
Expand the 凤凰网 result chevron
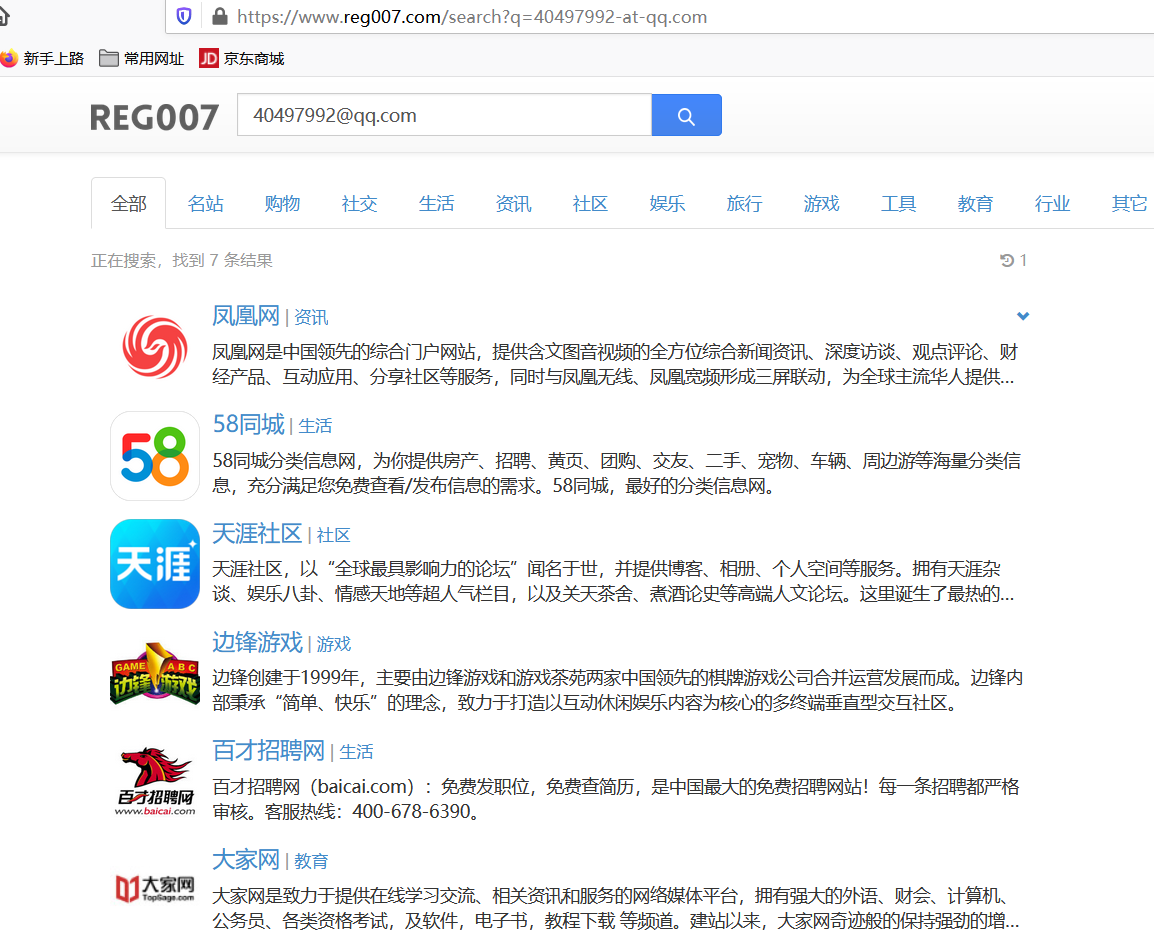(1022, 316)
